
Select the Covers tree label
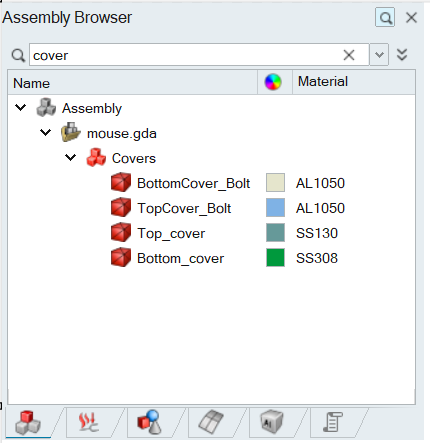(x=134, y=158)
